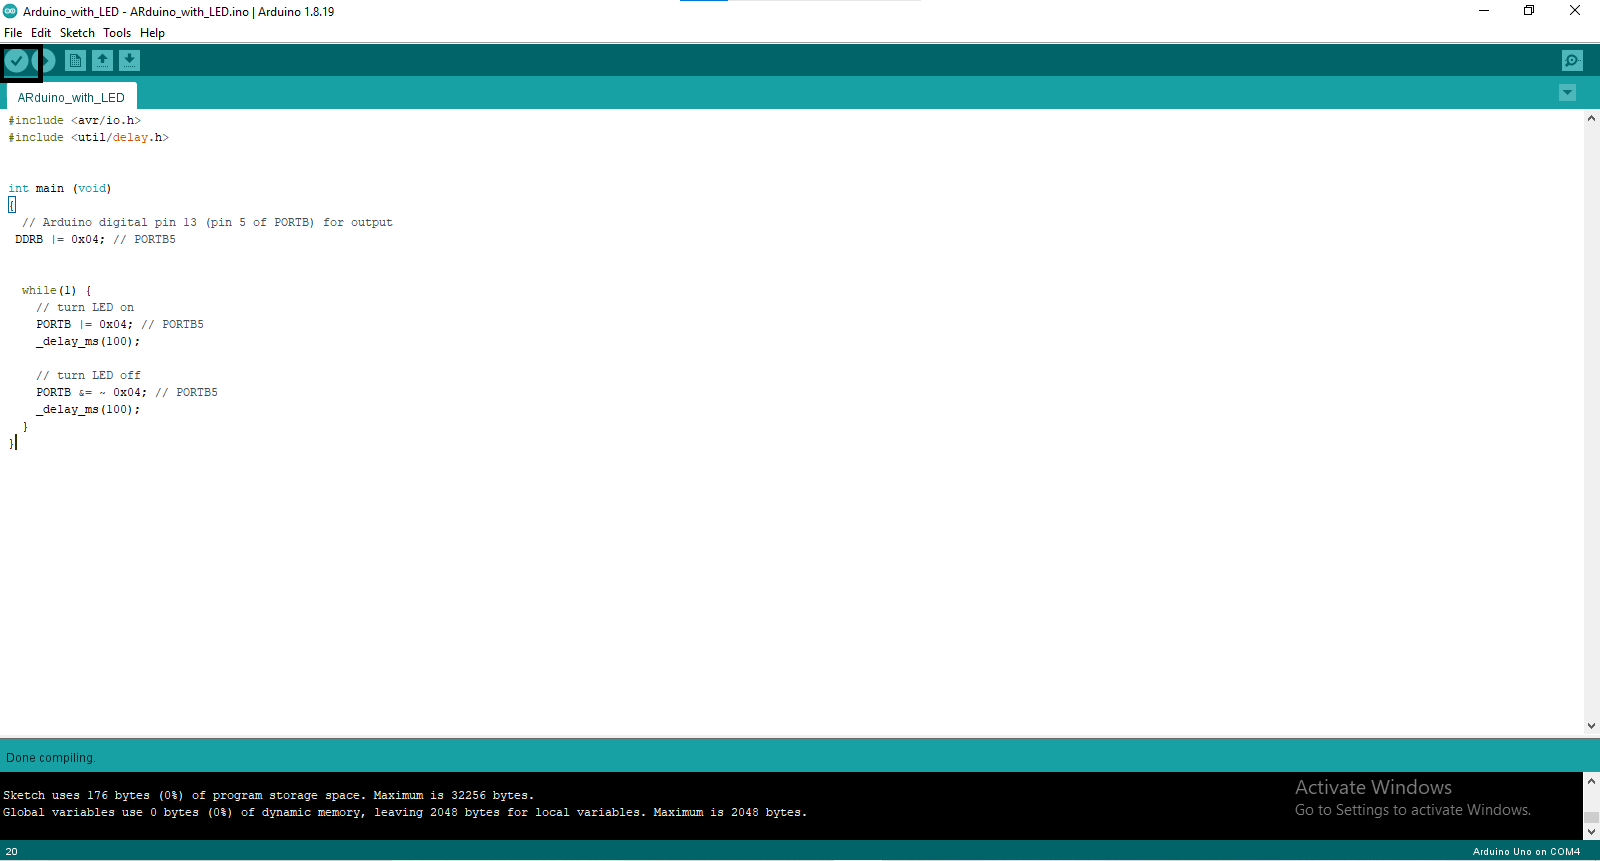Minimize the Arduino IDE window
The height and width of the screenshot is (861, 1600).
pyautogui.click(x=1484, y=11)
